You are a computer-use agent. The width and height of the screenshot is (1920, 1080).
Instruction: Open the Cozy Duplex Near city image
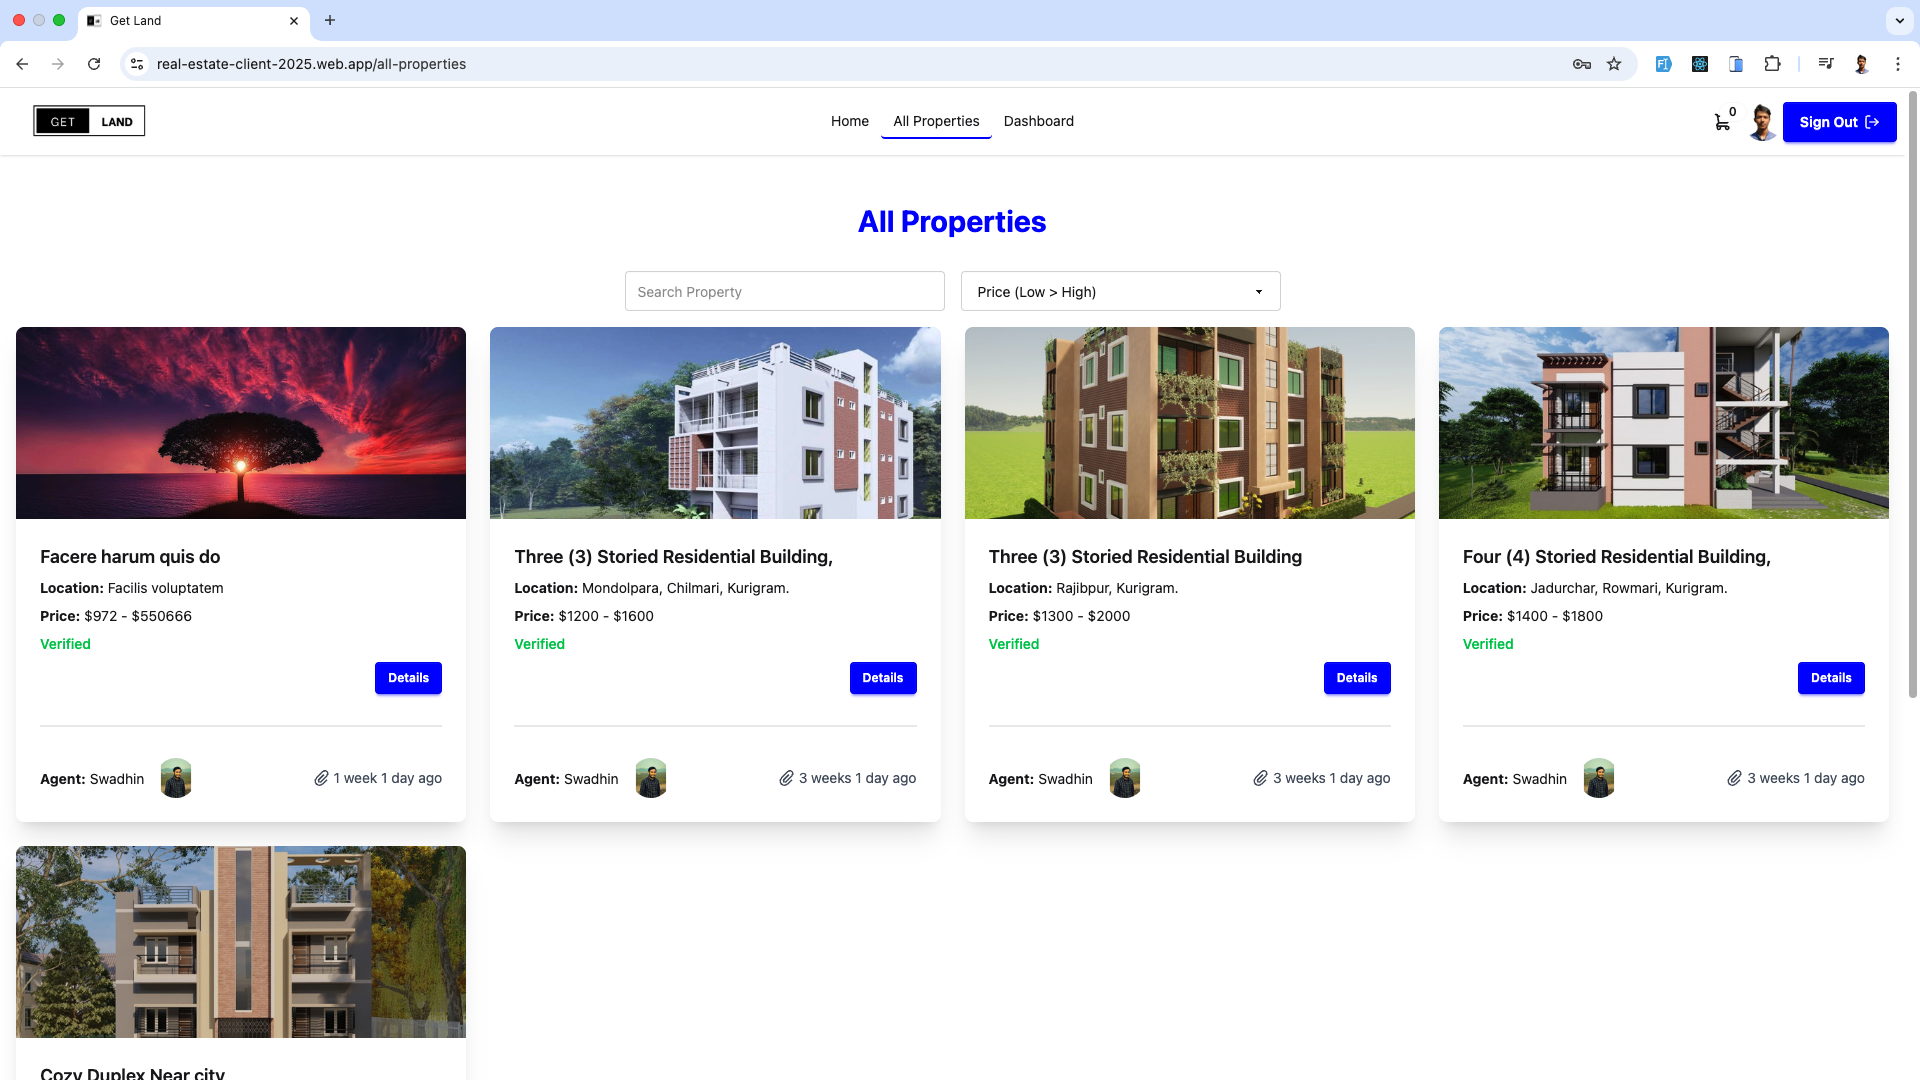pos(241,942)
